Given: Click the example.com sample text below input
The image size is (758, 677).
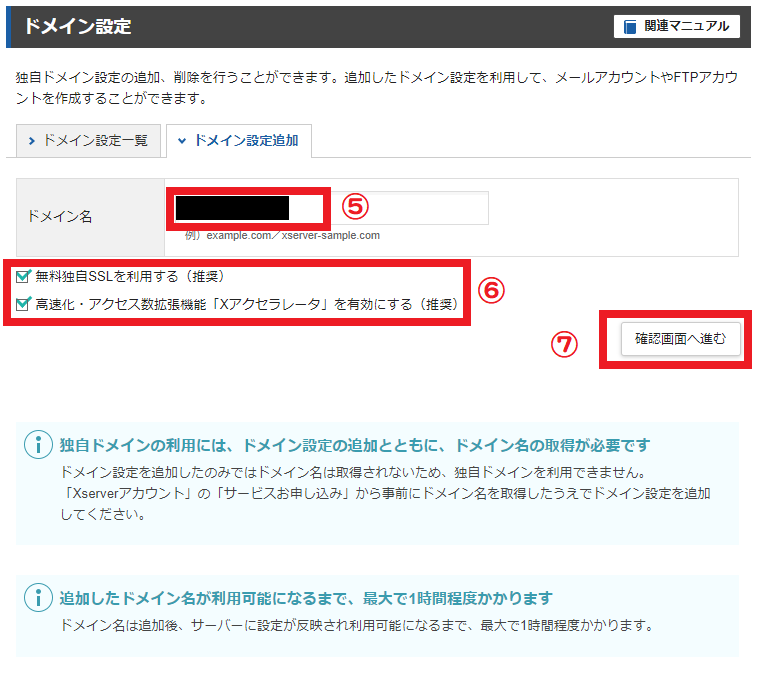Looking at the screenshot, I should click(282, 236).
